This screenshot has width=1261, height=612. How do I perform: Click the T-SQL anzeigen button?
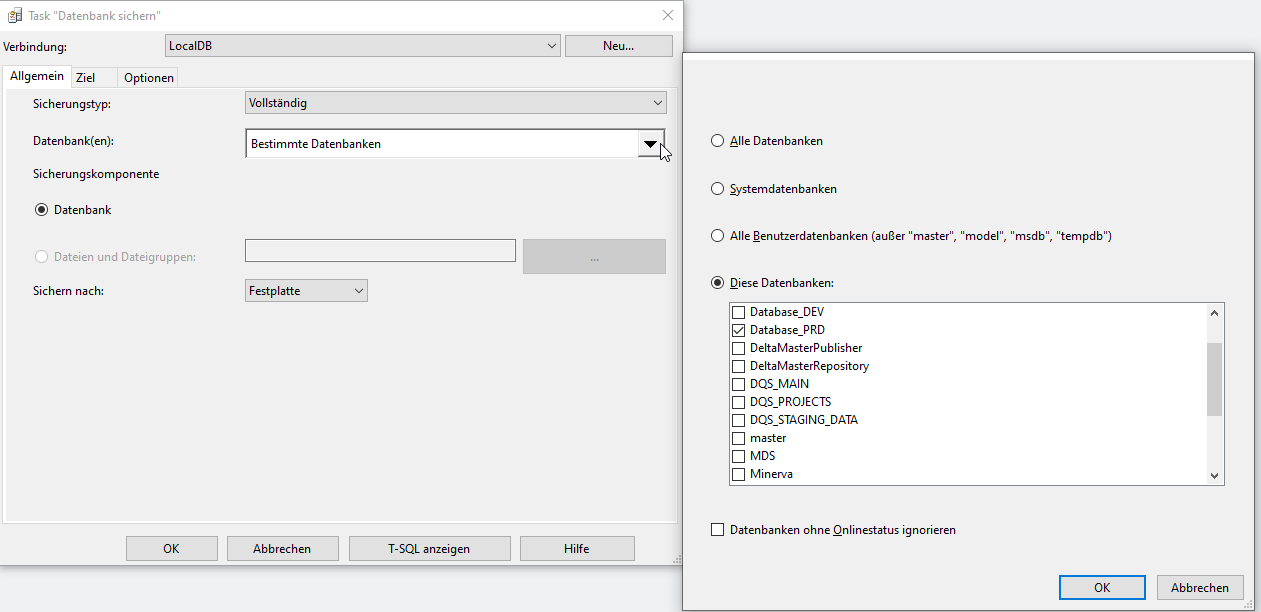pyautogui.click(x=429, y=548)
